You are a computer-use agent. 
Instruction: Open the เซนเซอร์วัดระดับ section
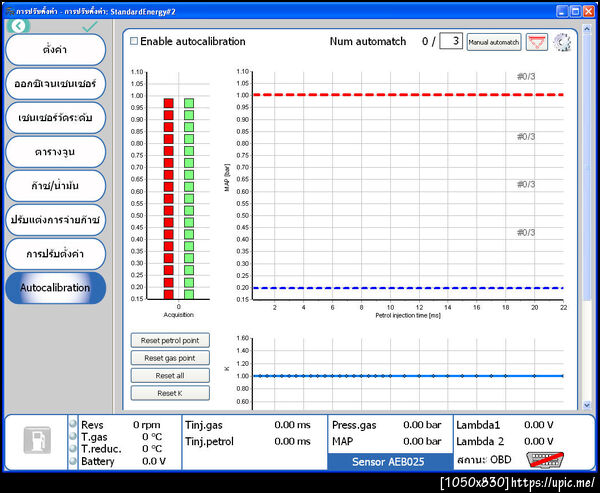pos(55,118)
